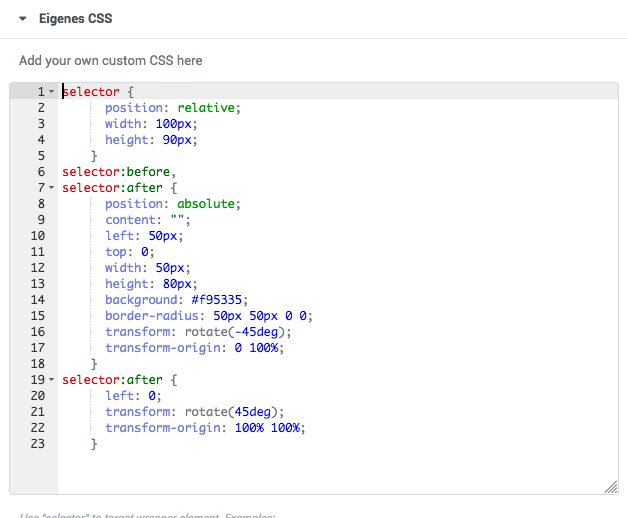Click 'transform-origin: 100% 100%' line
The image size is (627, 518).
pos(204,428)
